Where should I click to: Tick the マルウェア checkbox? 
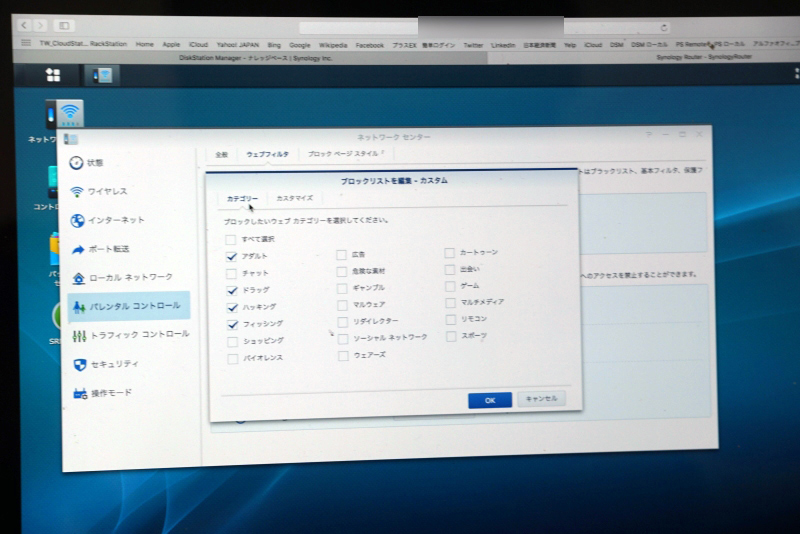(x=342, y=305)
